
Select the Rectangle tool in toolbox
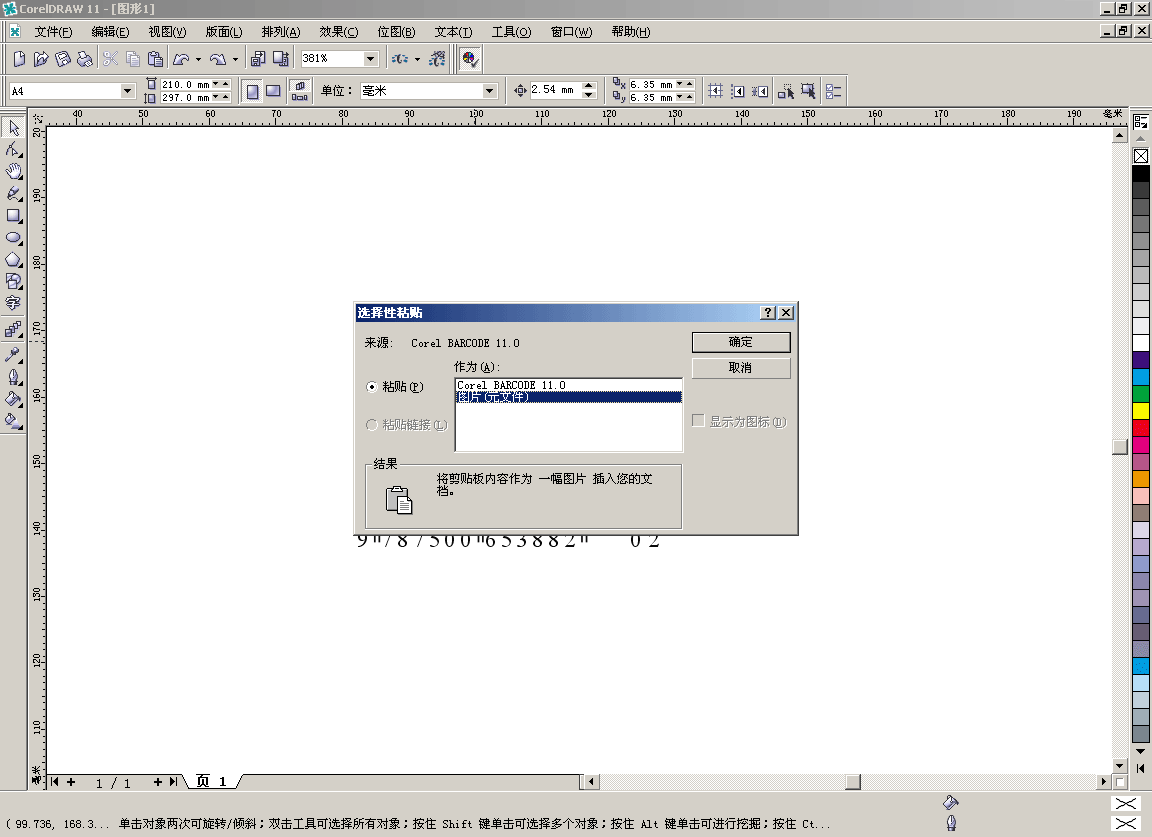point(13,215)
